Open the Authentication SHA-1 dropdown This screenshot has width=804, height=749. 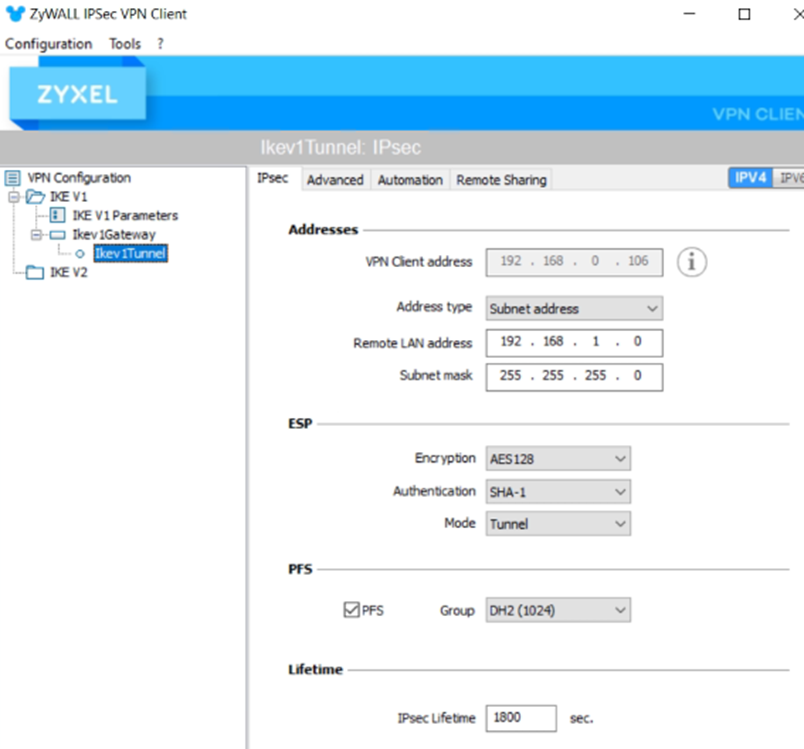point(558,492)
